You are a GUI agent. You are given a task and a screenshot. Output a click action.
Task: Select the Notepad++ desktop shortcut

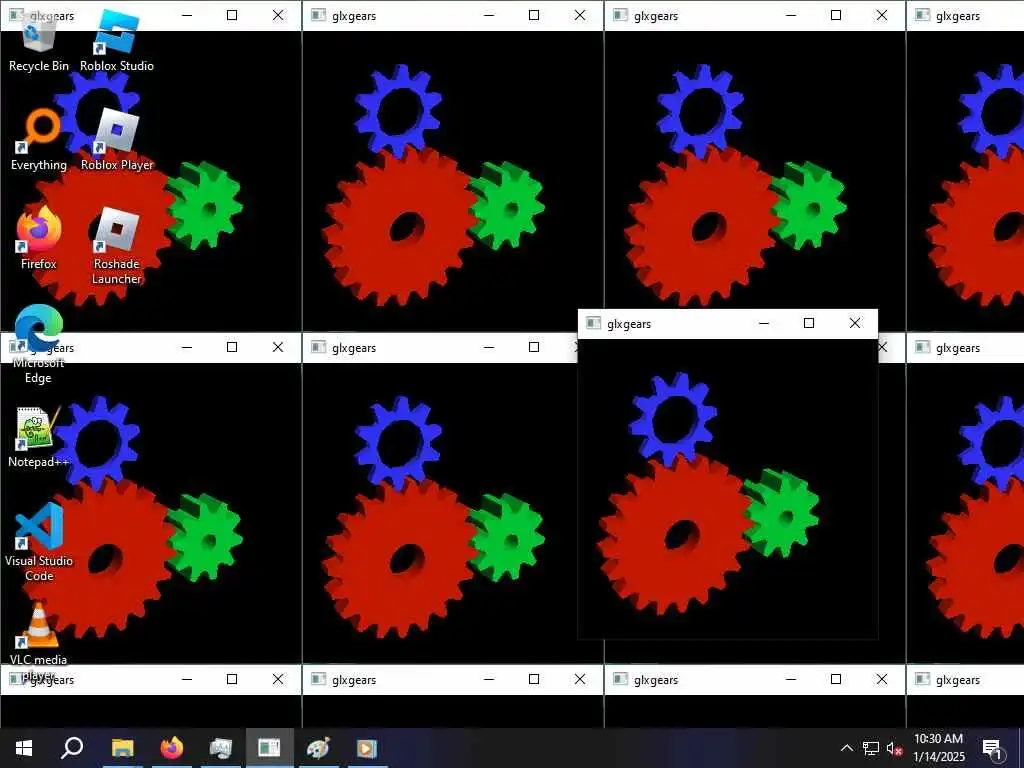click(39, 438)
